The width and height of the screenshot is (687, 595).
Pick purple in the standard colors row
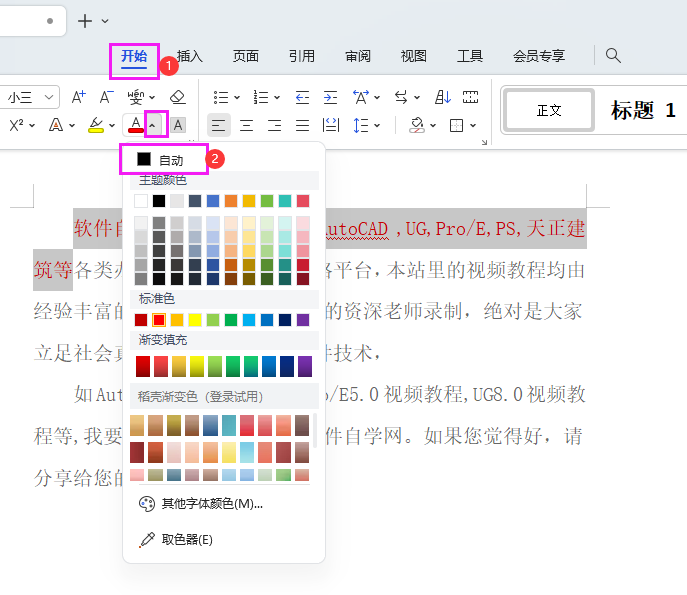303,320
